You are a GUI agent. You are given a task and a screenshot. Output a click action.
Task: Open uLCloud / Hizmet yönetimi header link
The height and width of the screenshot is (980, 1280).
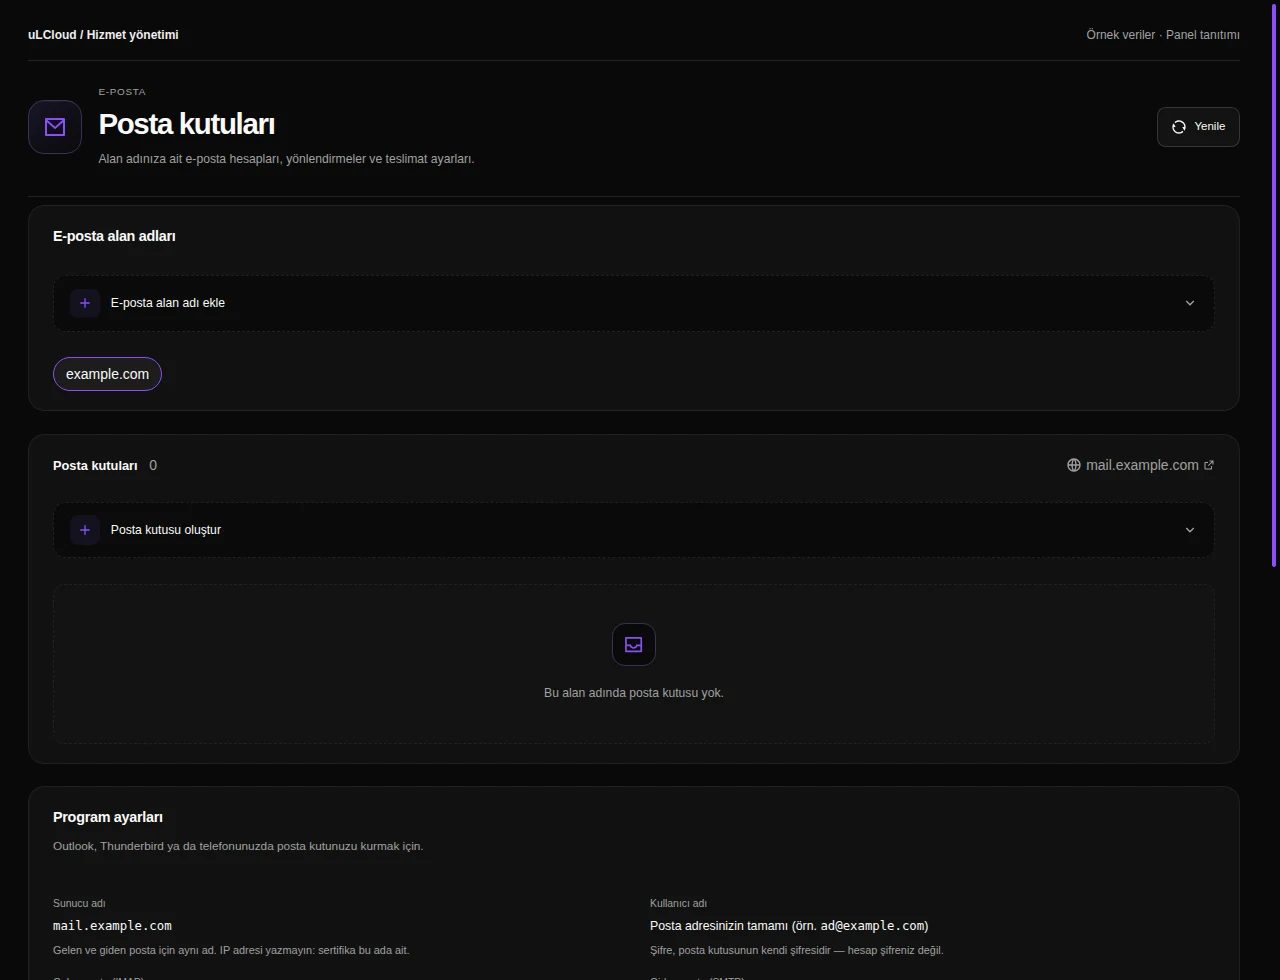point(103,35)
